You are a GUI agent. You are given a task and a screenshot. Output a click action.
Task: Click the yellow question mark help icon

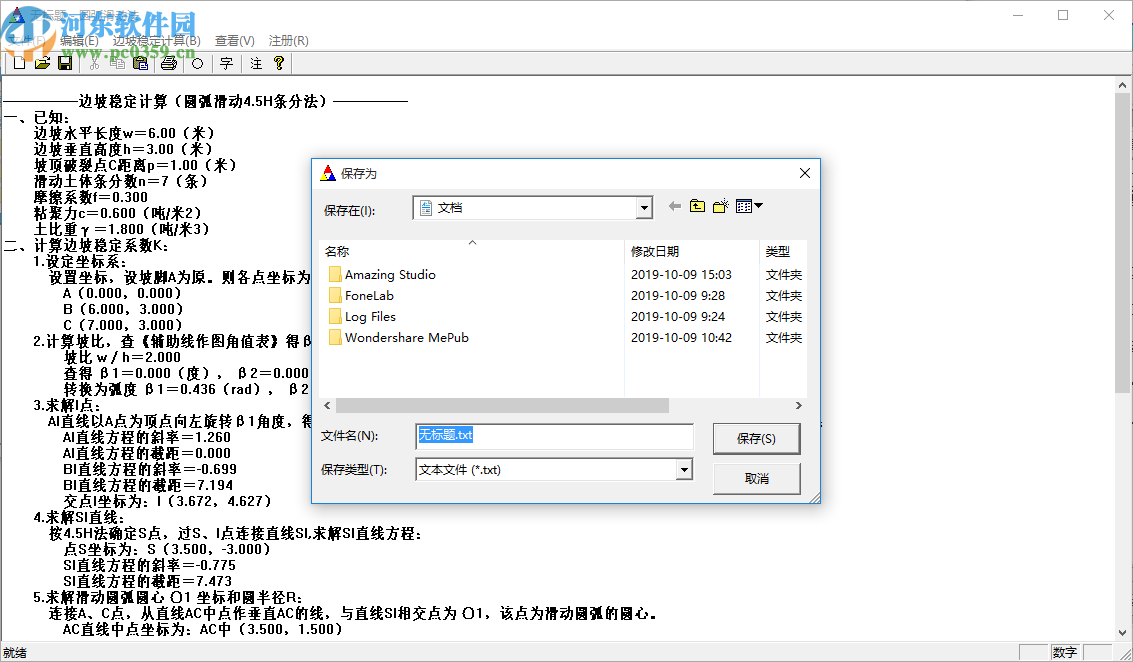pyautogui.click(x=279, y=64)
